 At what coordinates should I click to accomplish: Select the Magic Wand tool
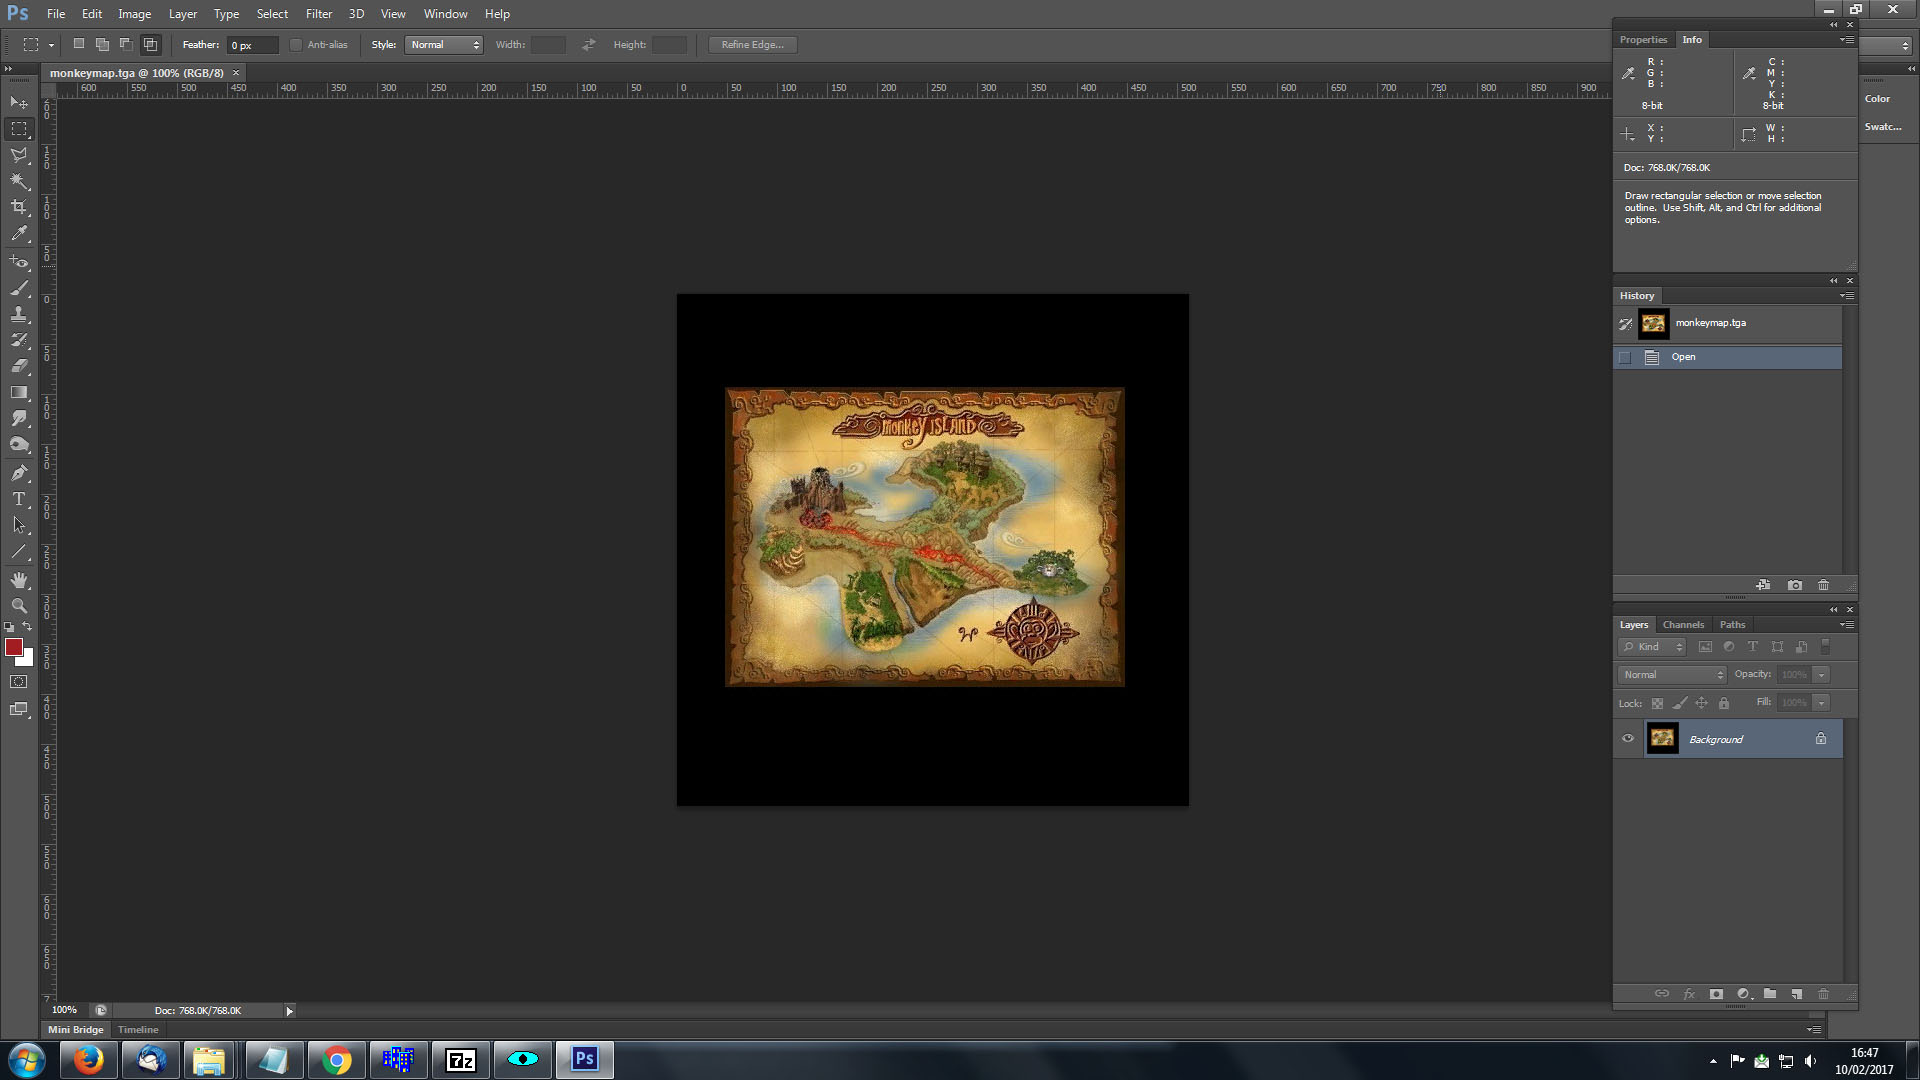coord(19,181)
